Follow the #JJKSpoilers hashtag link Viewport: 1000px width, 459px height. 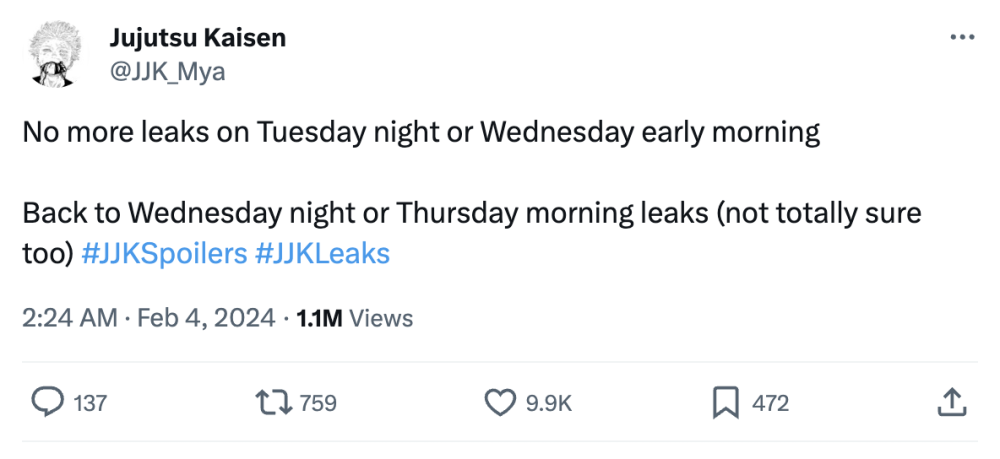pos(163,254)
